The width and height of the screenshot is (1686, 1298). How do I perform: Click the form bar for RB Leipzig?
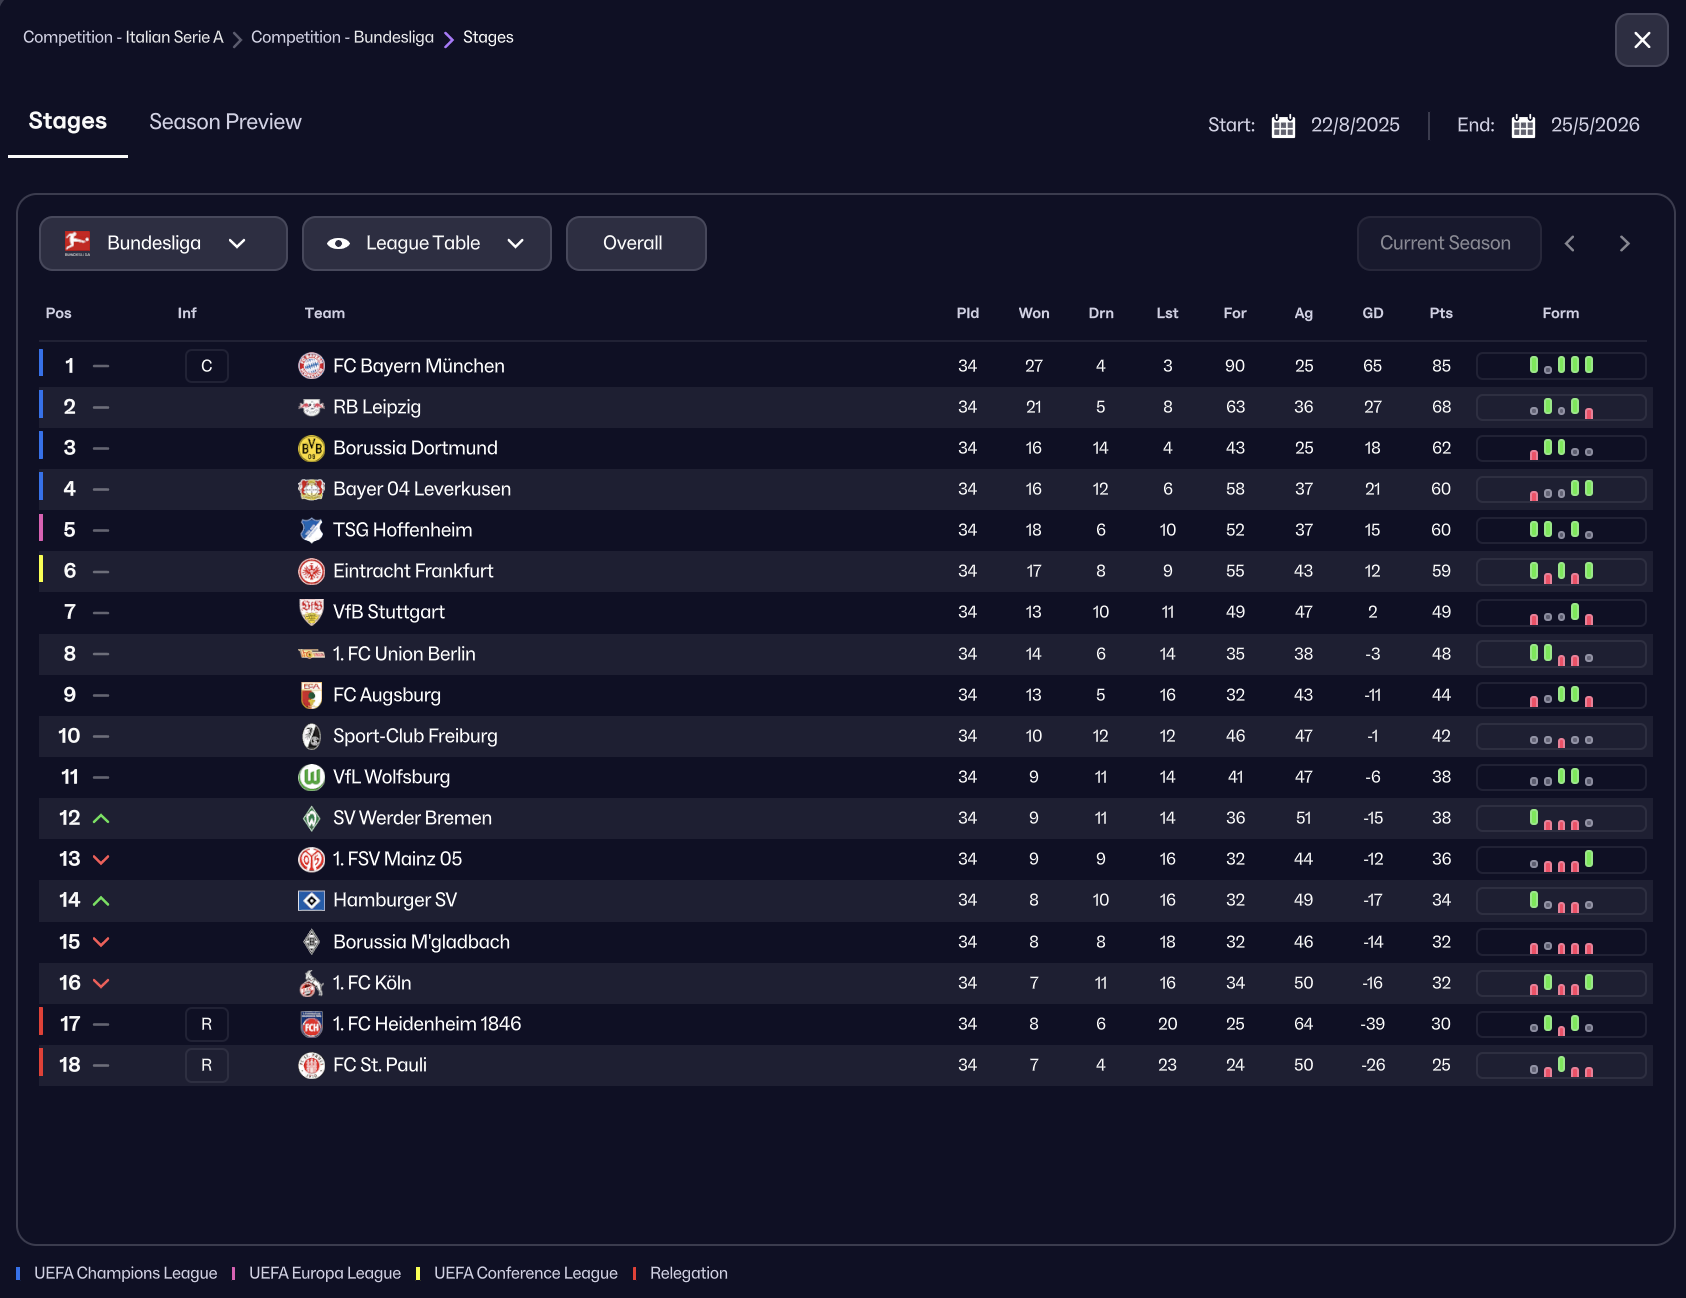tap(1560, 407)
